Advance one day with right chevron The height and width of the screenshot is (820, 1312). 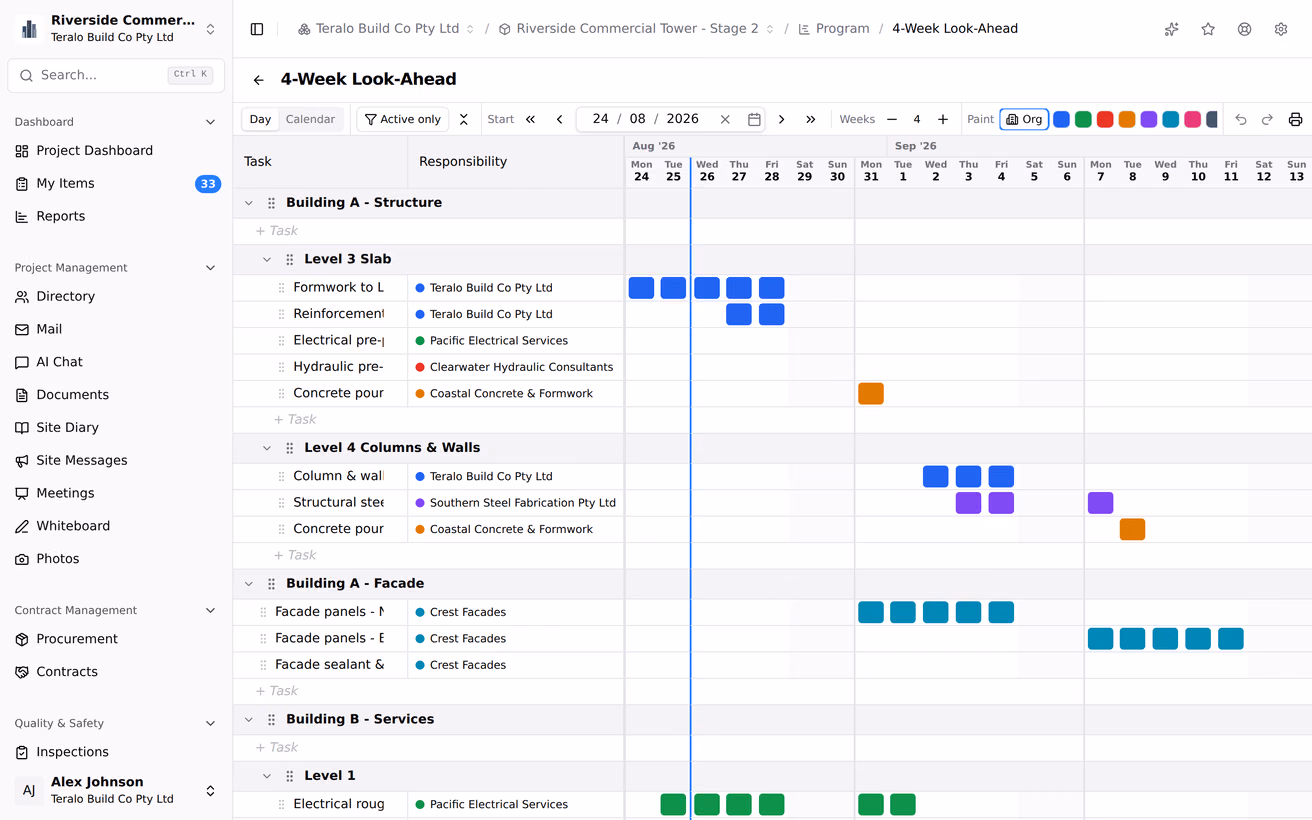782,119
